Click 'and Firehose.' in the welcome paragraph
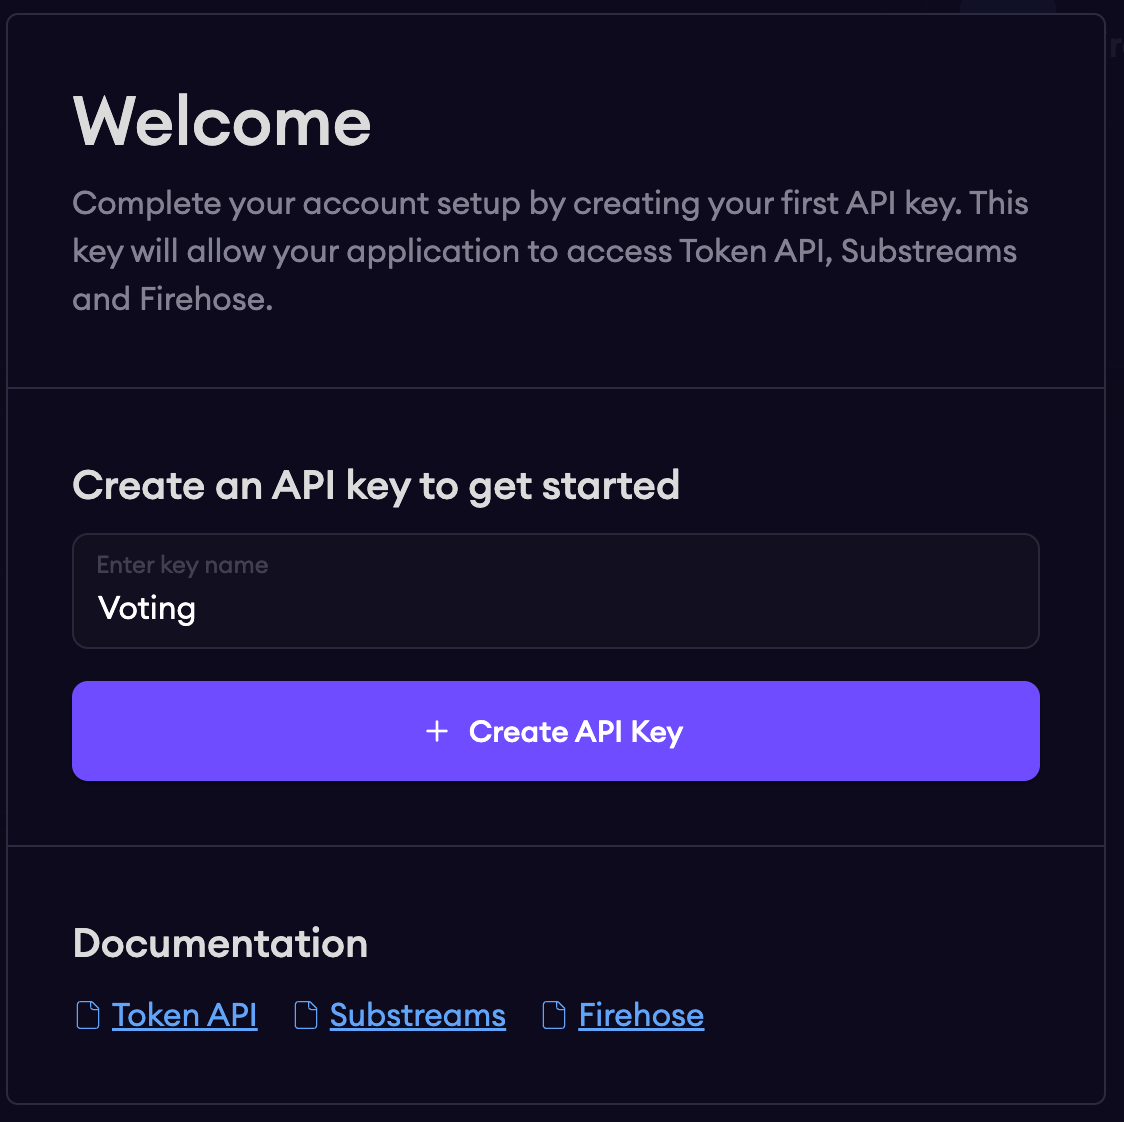 point(173,299)
